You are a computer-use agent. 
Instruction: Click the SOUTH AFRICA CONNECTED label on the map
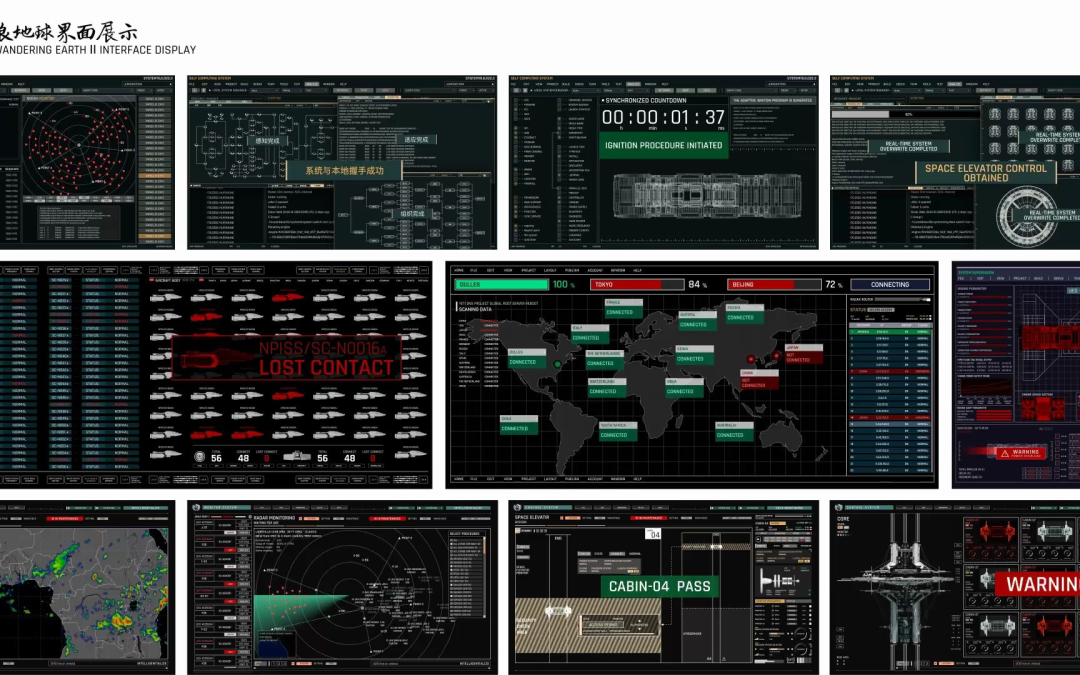click(x=619, y=431)
